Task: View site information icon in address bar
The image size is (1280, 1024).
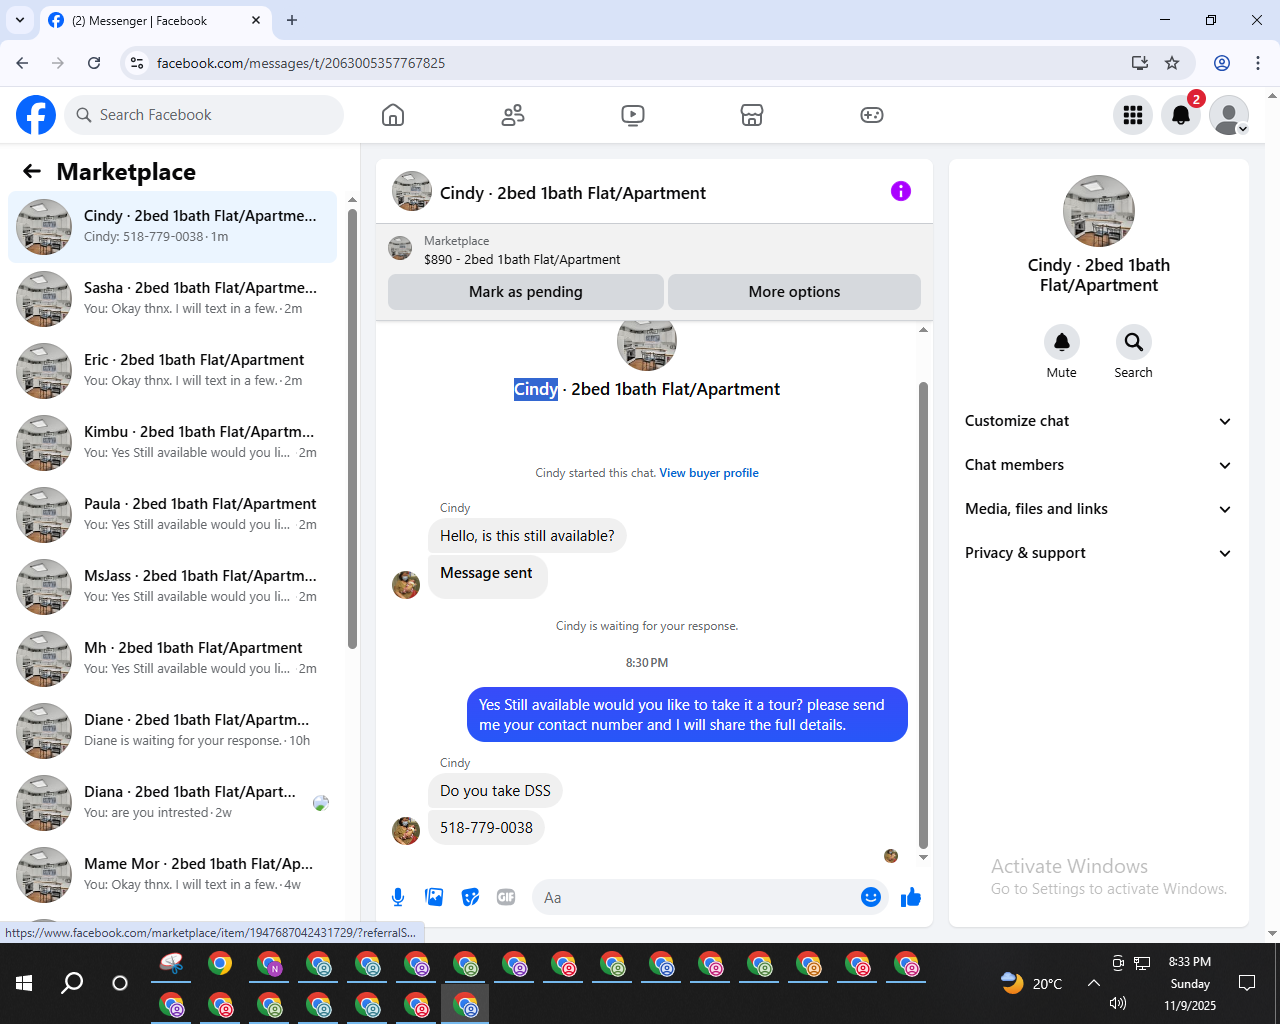Action: pos(137,63)
